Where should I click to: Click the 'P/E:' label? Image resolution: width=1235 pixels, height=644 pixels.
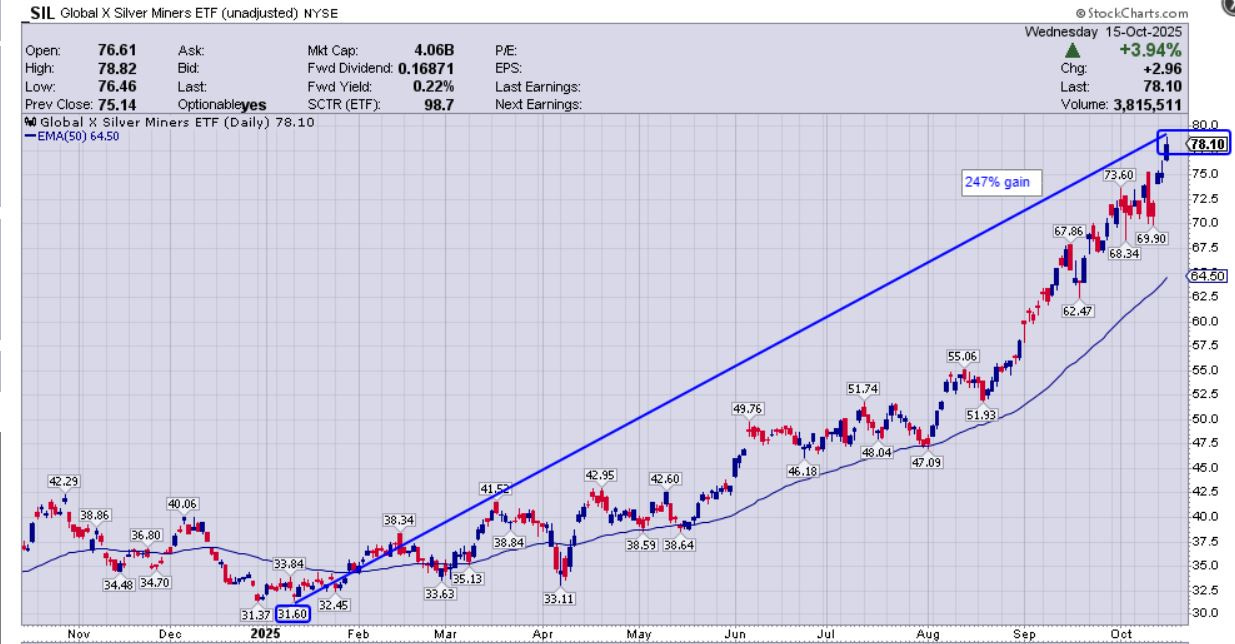pyautogui.click(x=507, y=50)
